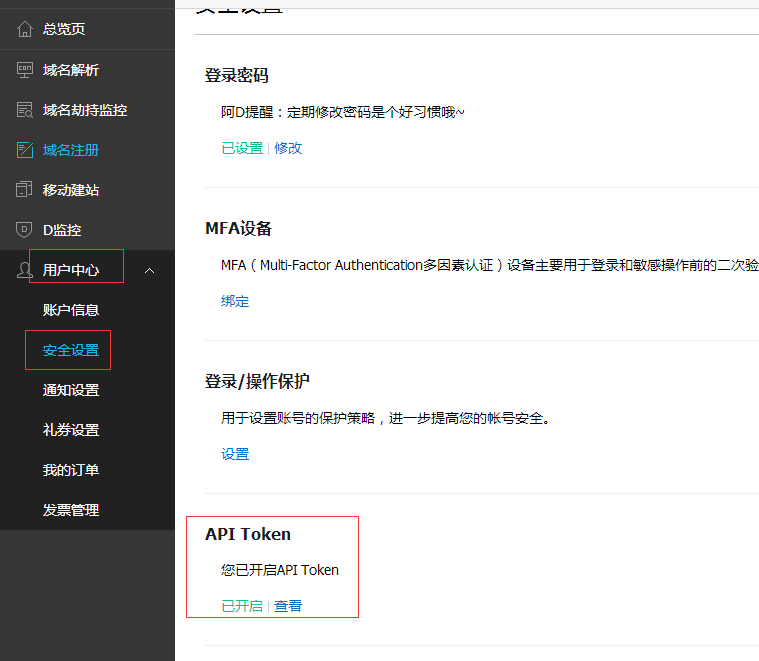Click the site-builder icon beside 移动建站

coord(25,190)
